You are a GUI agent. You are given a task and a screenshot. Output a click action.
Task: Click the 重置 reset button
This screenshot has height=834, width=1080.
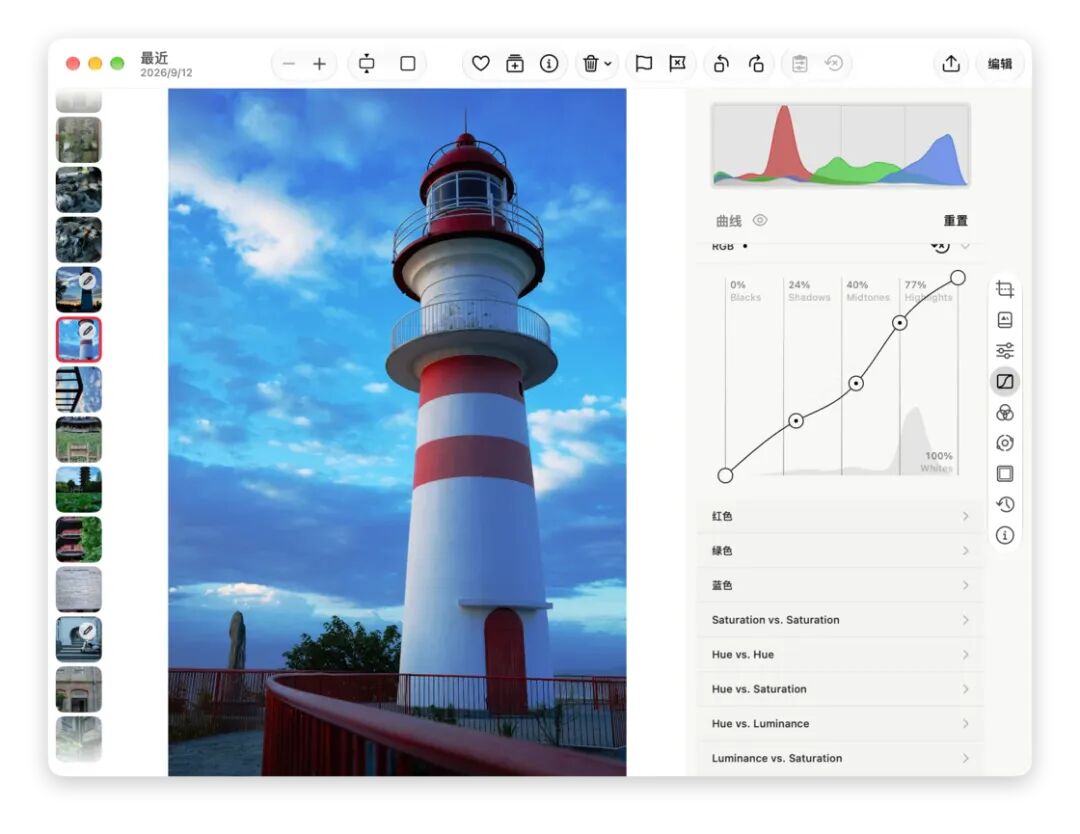[955, 220]
